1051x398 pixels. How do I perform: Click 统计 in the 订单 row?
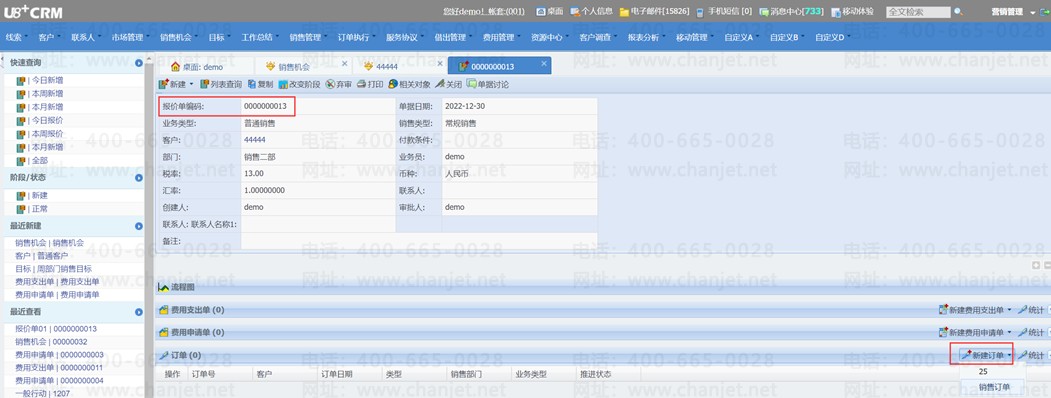click(1031, 355)
